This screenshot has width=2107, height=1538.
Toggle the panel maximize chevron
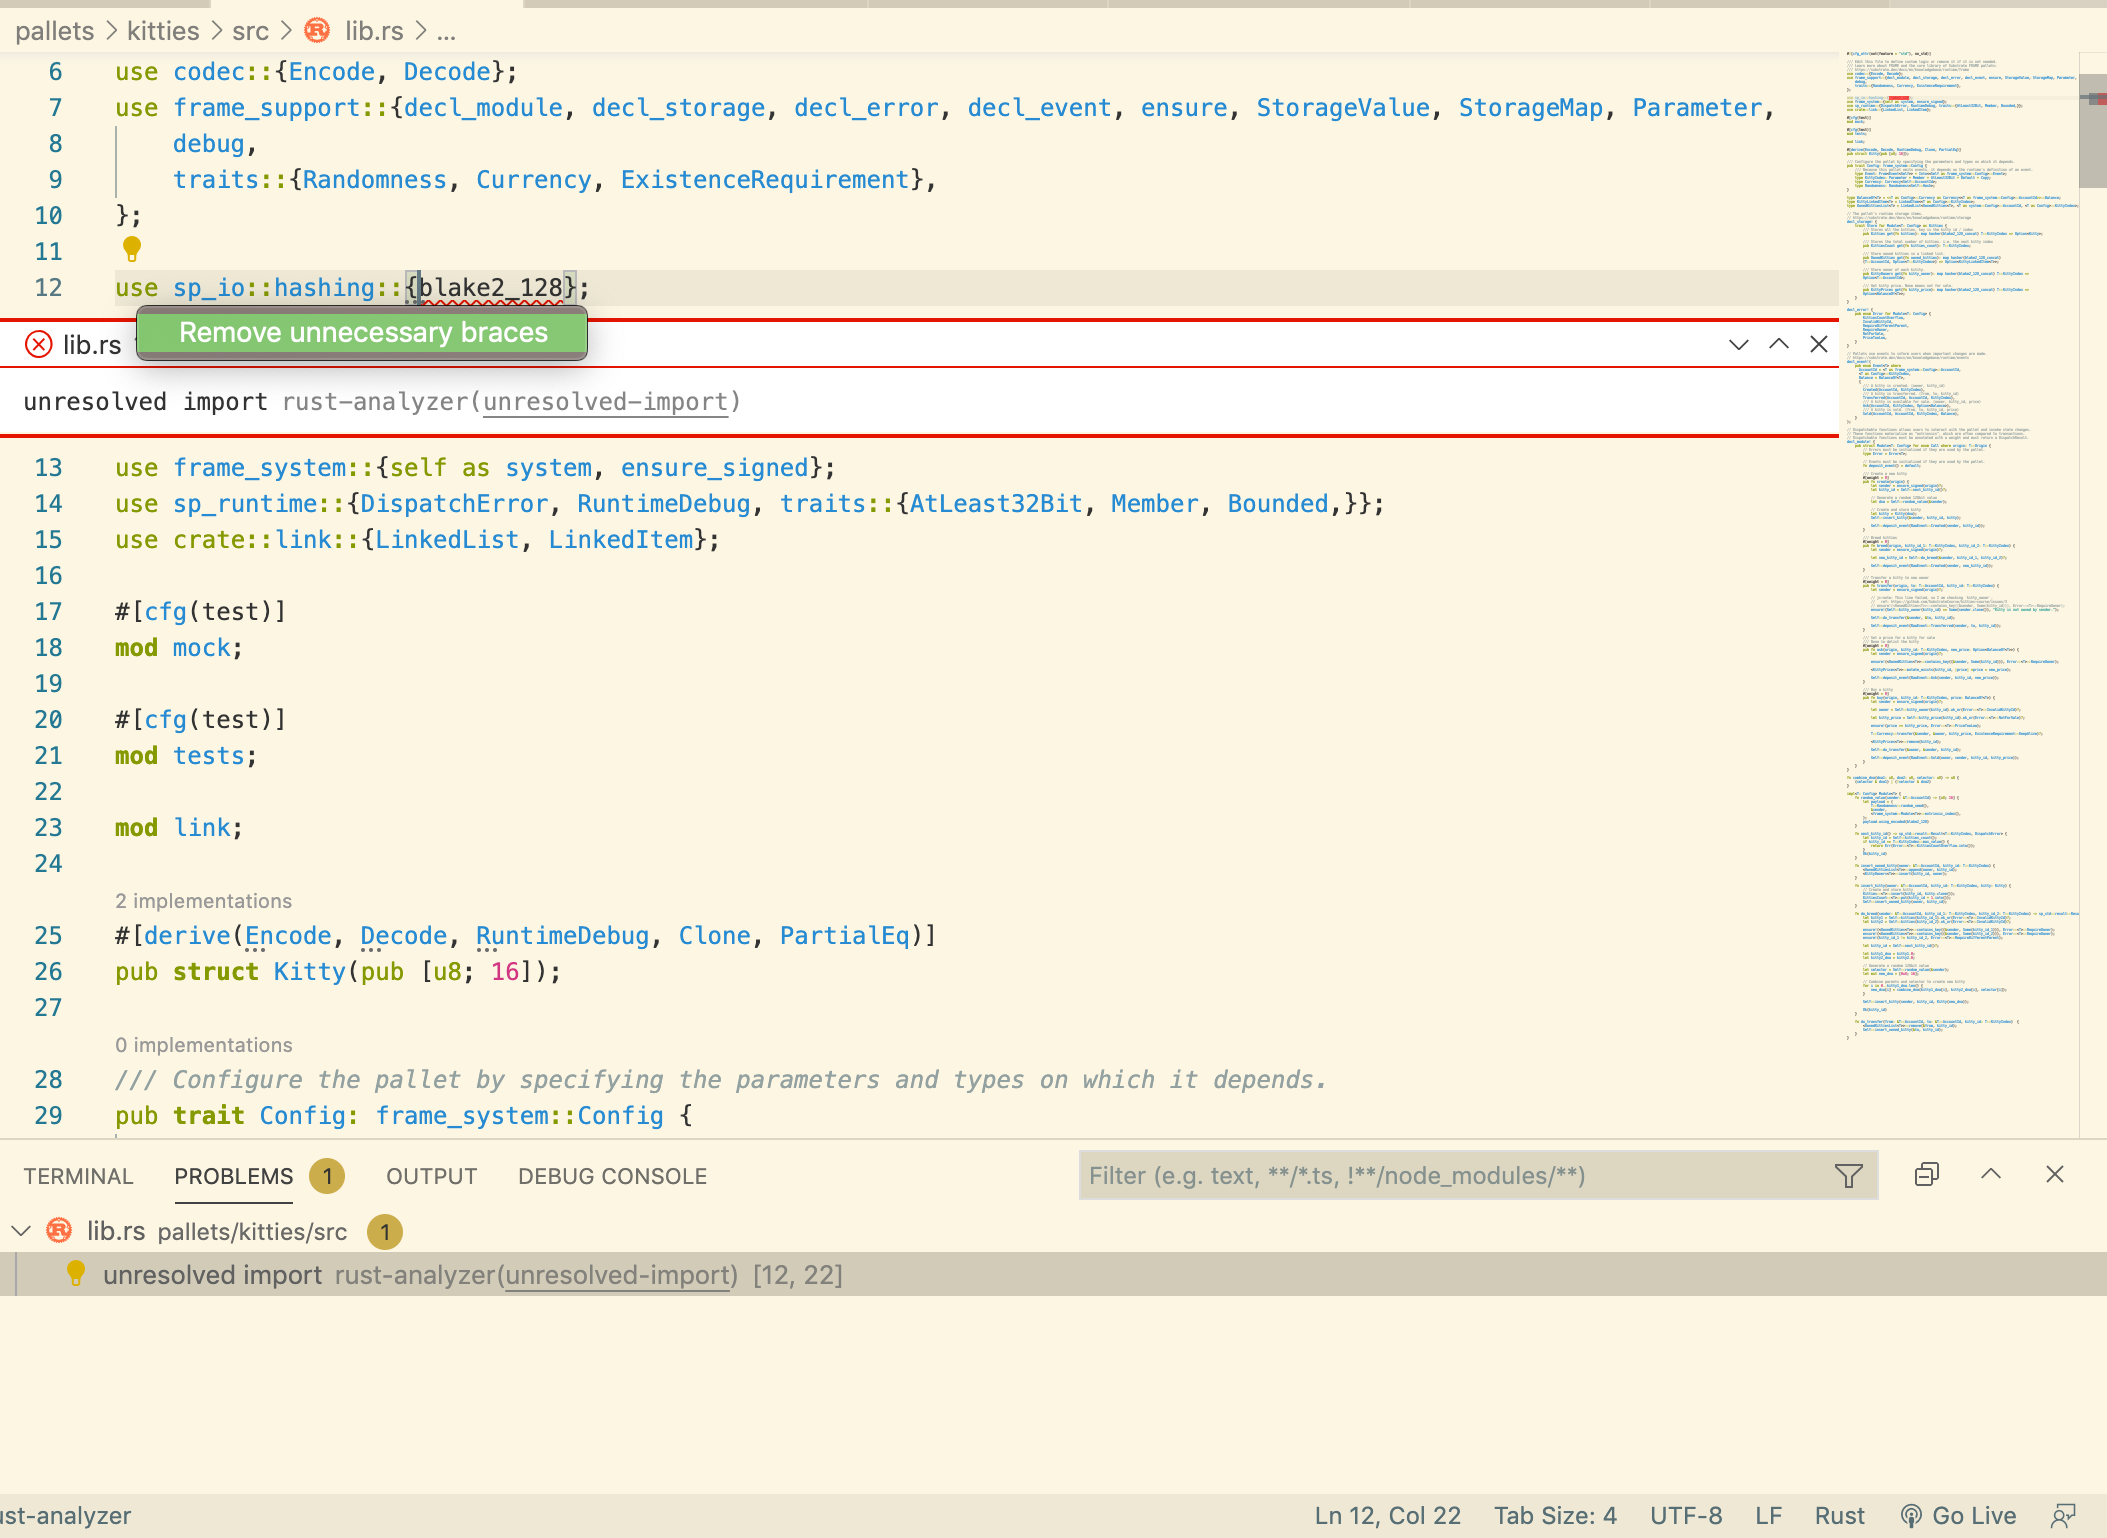tap(1990, 1175)
